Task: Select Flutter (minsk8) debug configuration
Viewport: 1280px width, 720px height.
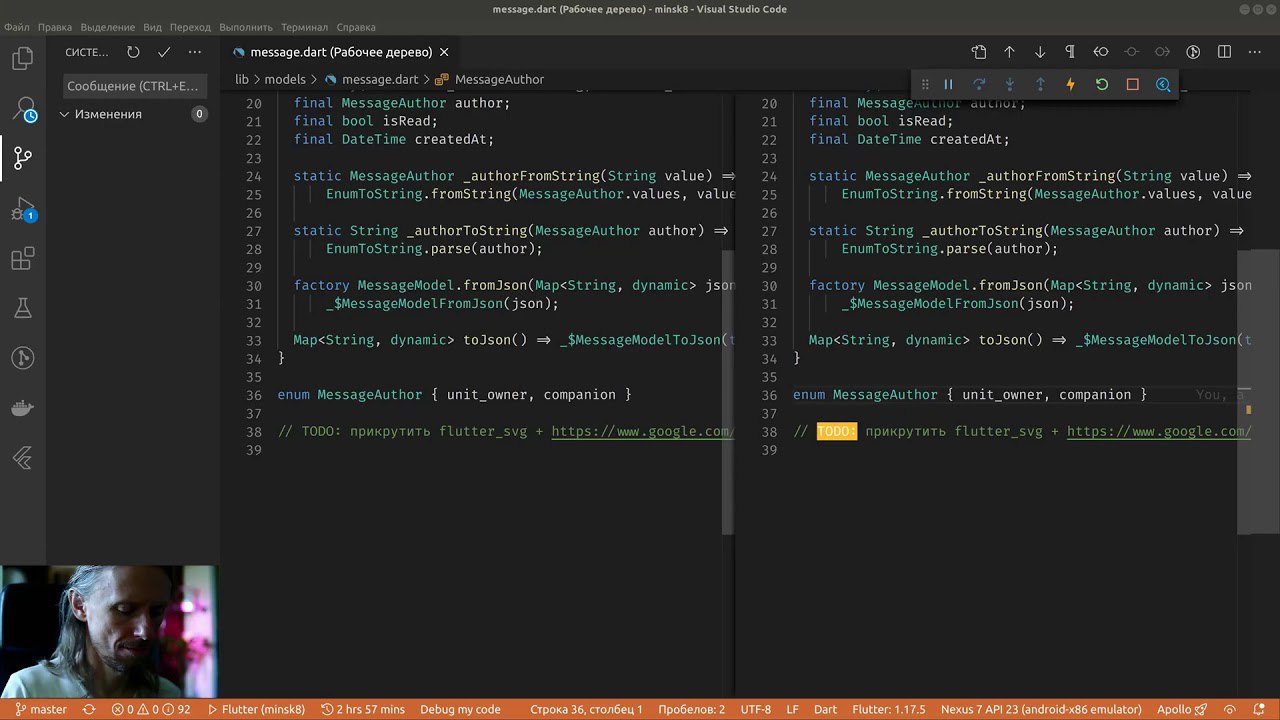Action: point(256,709)
